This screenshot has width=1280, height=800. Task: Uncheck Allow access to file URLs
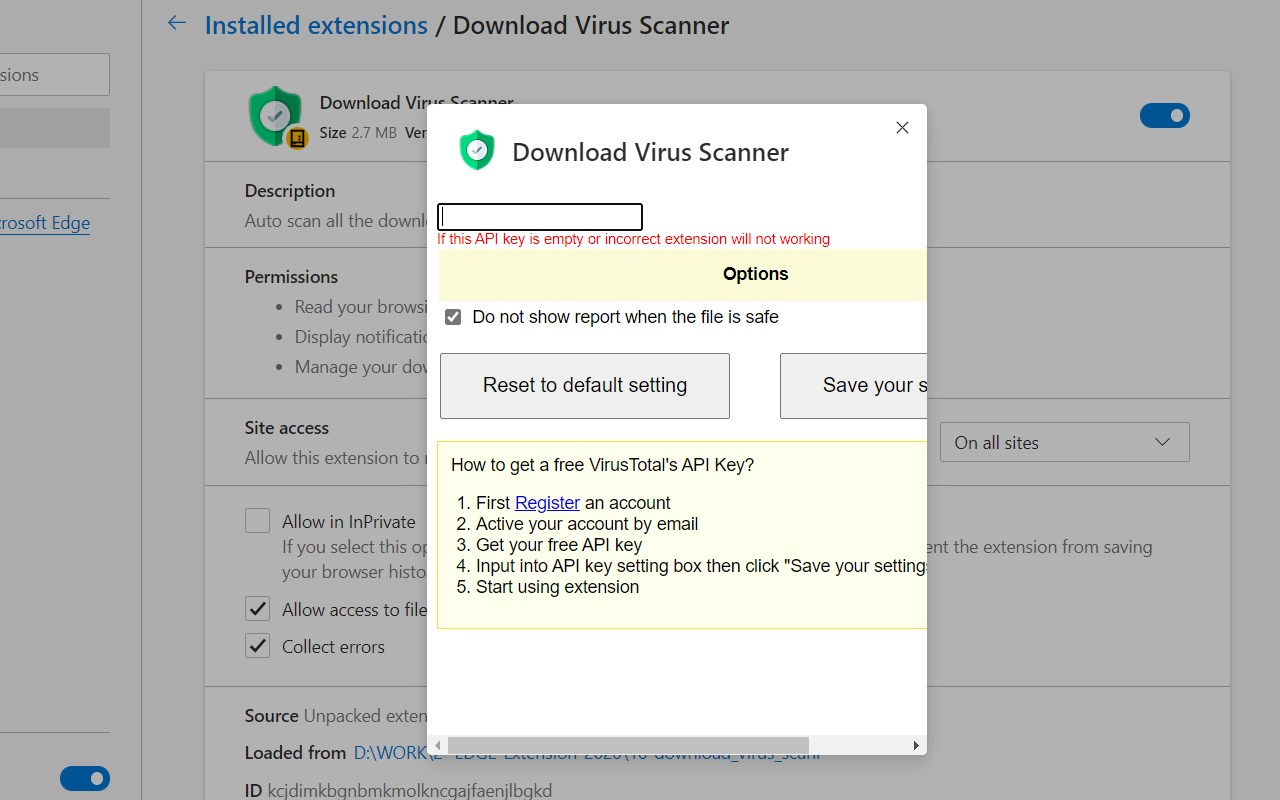click(258, 609)
